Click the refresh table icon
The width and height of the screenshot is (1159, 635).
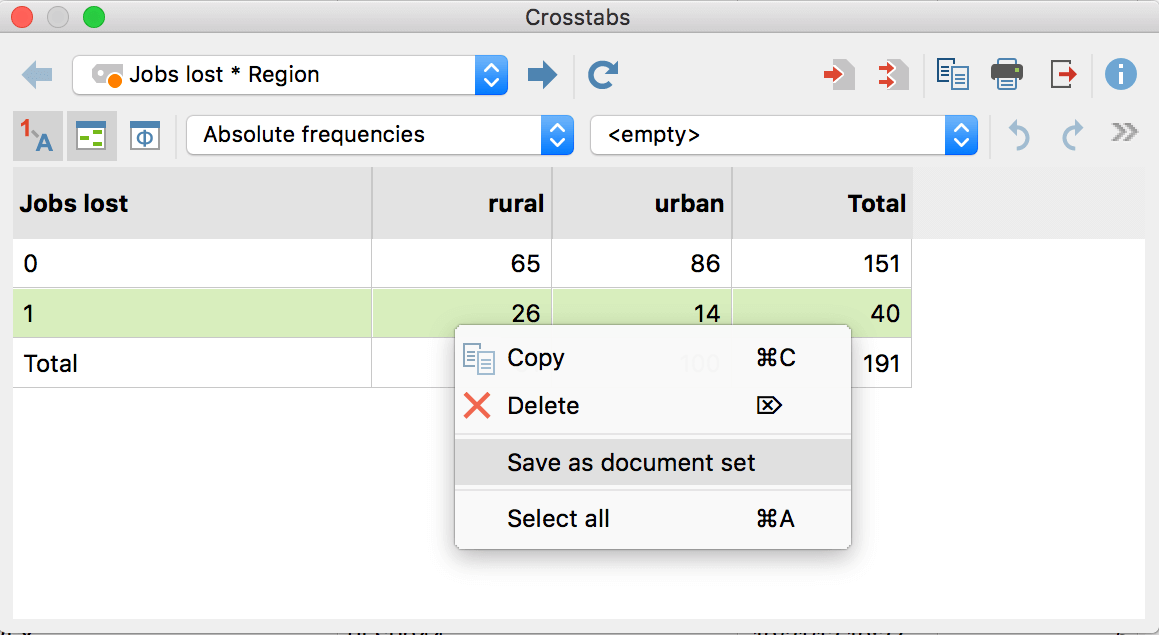603,75
